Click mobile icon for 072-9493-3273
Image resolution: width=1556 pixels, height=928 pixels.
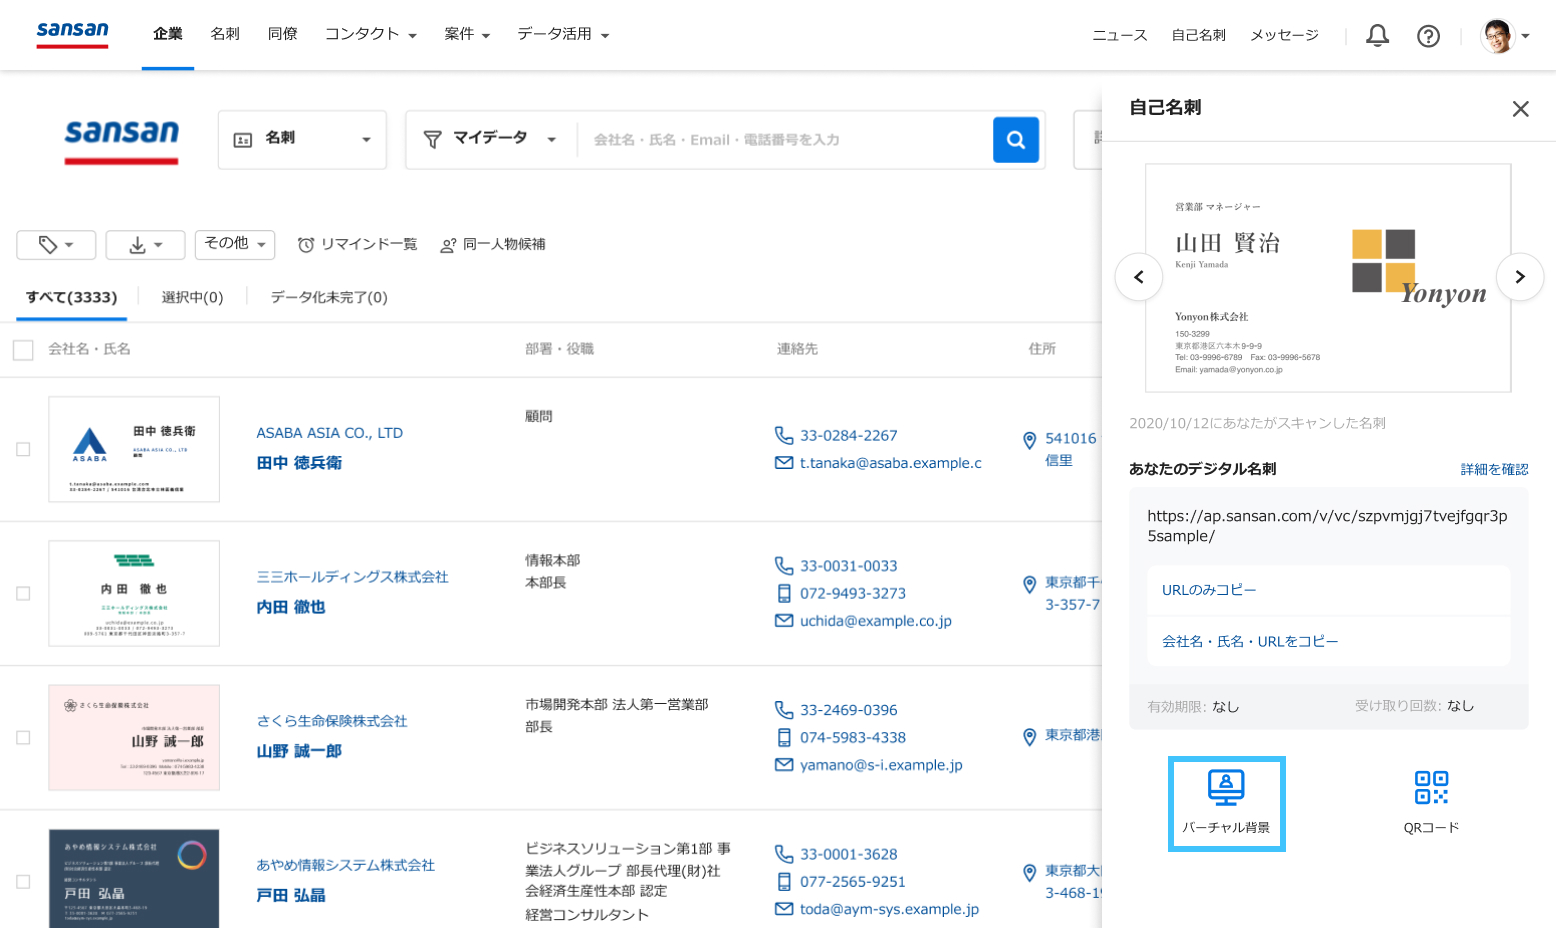(784, 593)
